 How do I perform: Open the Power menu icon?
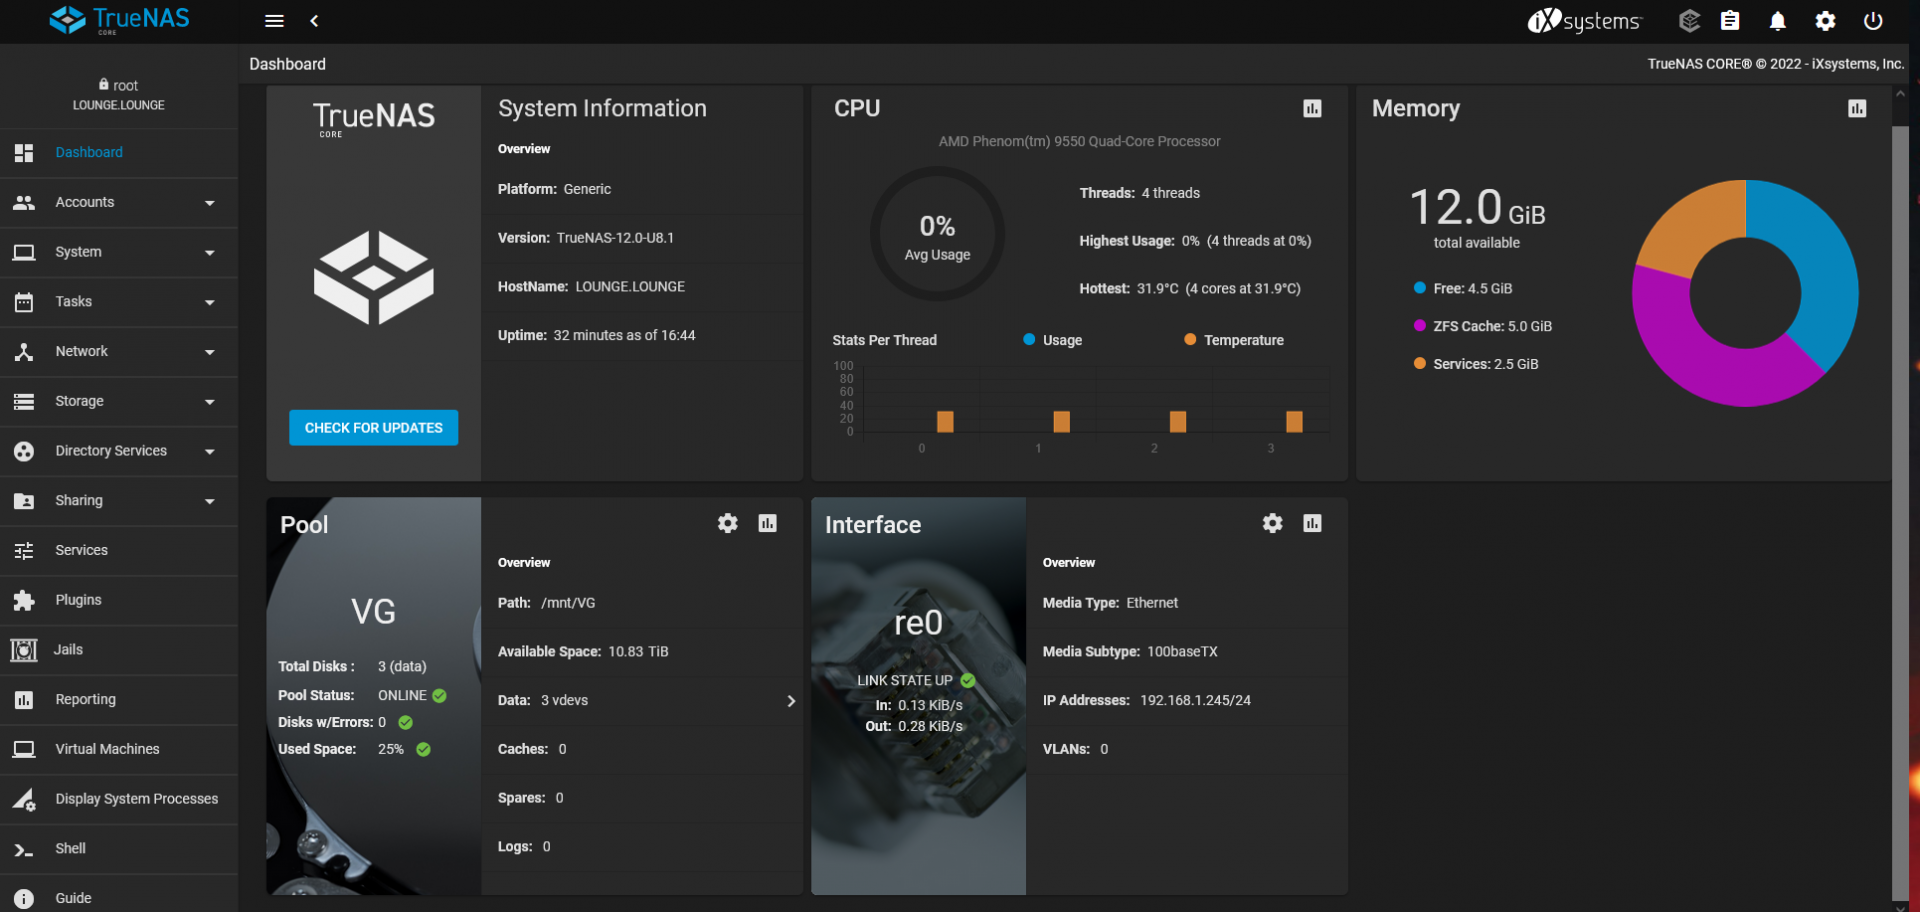1873,21
